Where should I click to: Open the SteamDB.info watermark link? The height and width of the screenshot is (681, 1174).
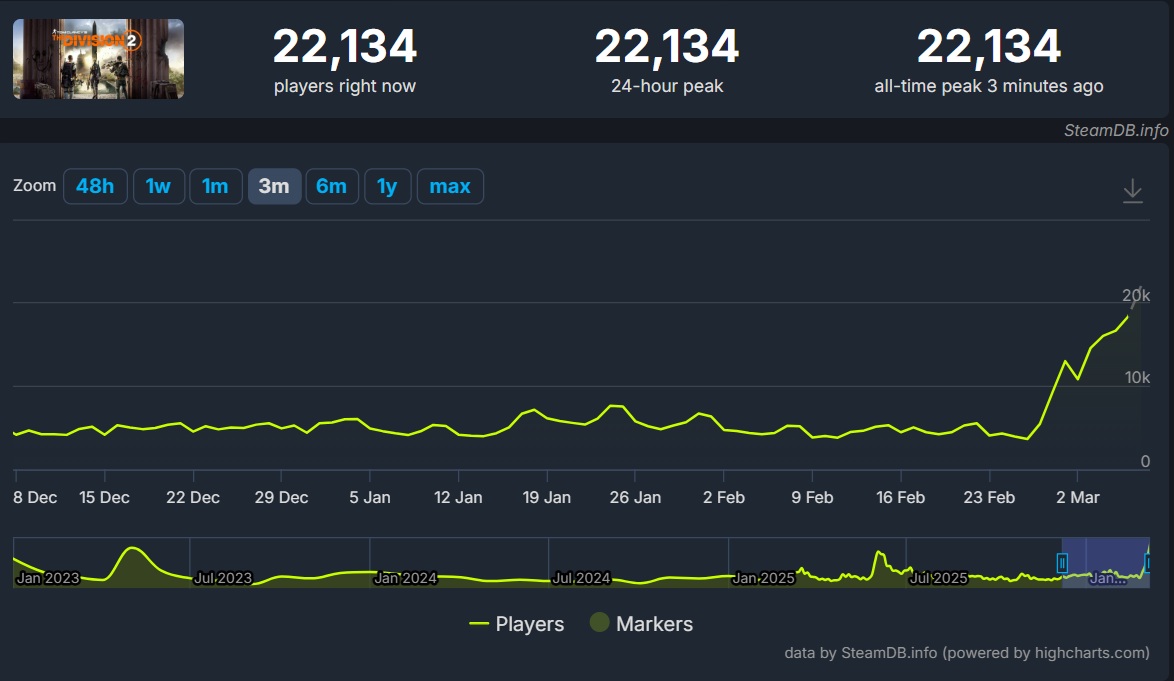[x=1115, y=131]
